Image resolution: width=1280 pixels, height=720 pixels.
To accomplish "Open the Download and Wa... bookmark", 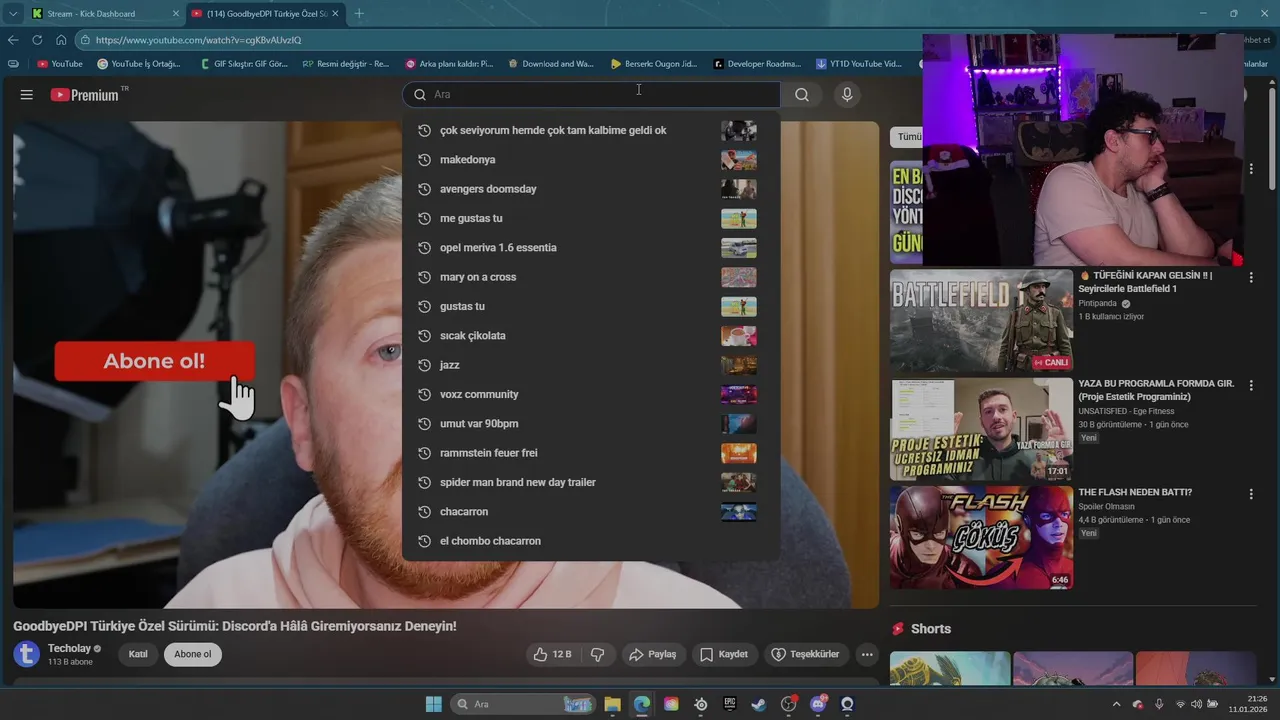I will pos(551,64).
